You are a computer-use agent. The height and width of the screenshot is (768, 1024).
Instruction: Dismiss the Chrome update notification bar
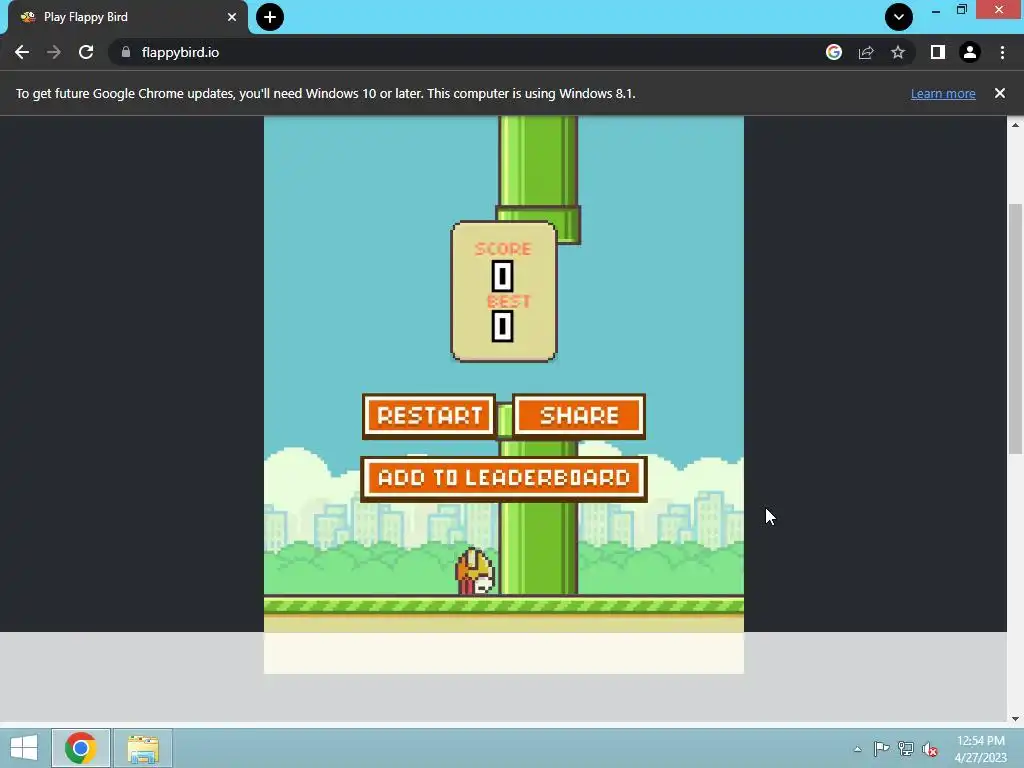click(1000, 93)
